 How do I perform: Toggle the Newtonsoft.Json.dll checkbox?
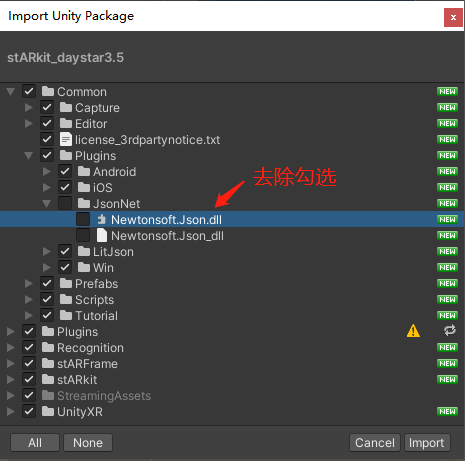tap(83, 219)
